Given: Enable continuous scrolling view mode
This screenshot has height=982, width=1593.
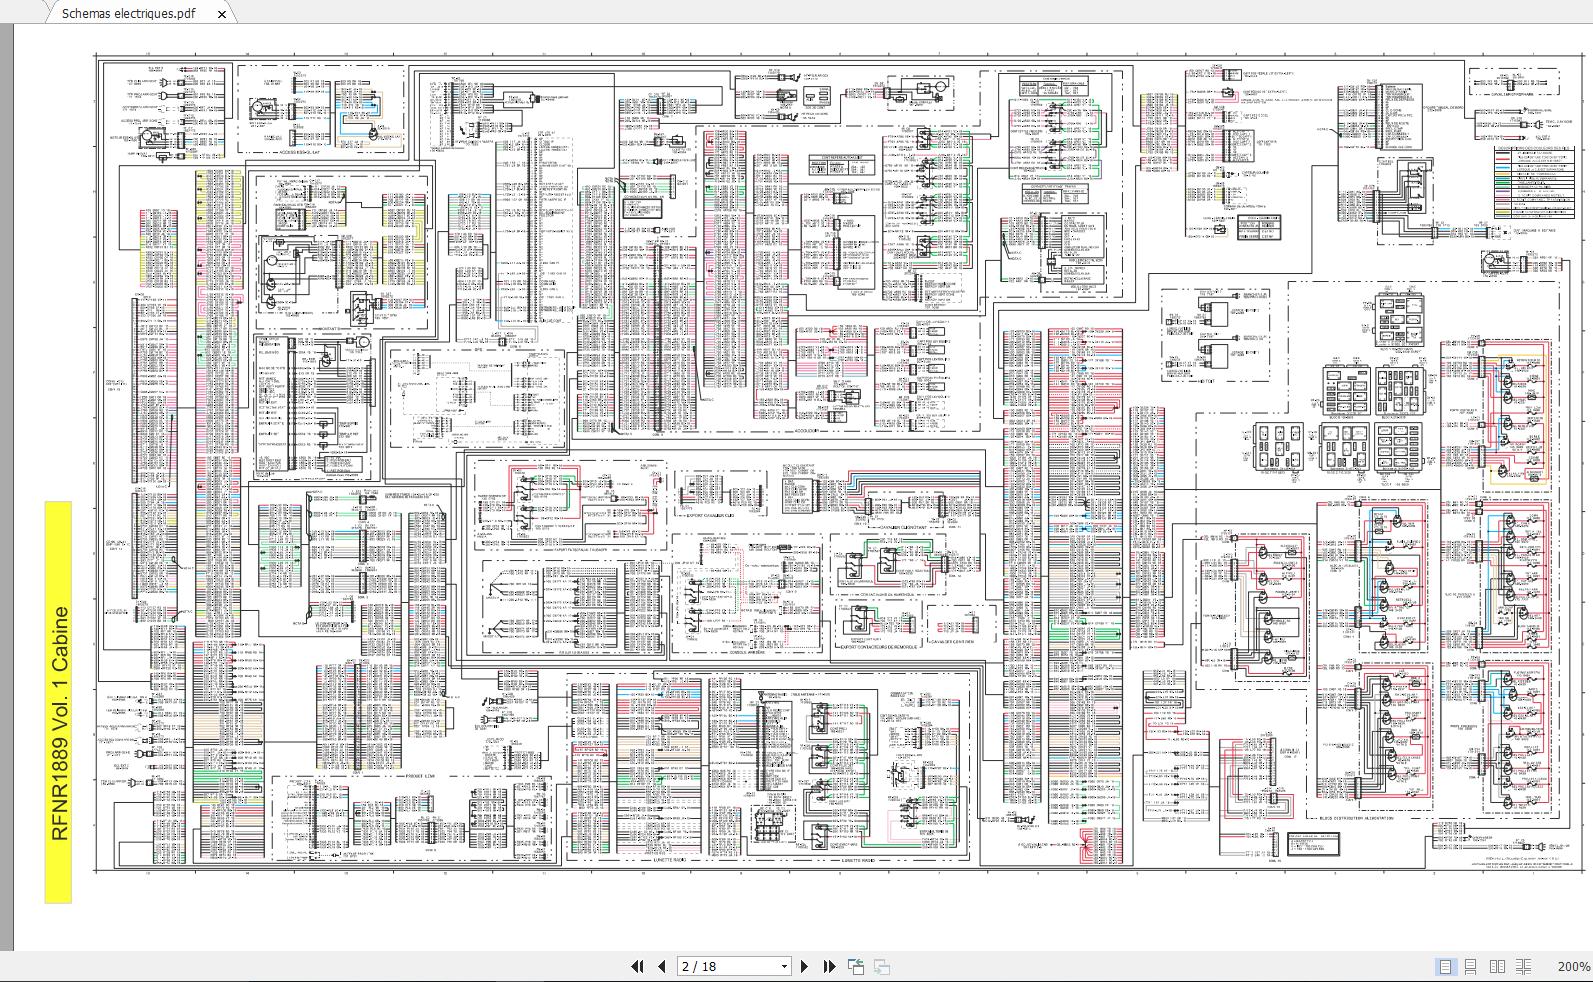Looking at the screenshot, I should pyautogui.click(x=1470, y=966).
